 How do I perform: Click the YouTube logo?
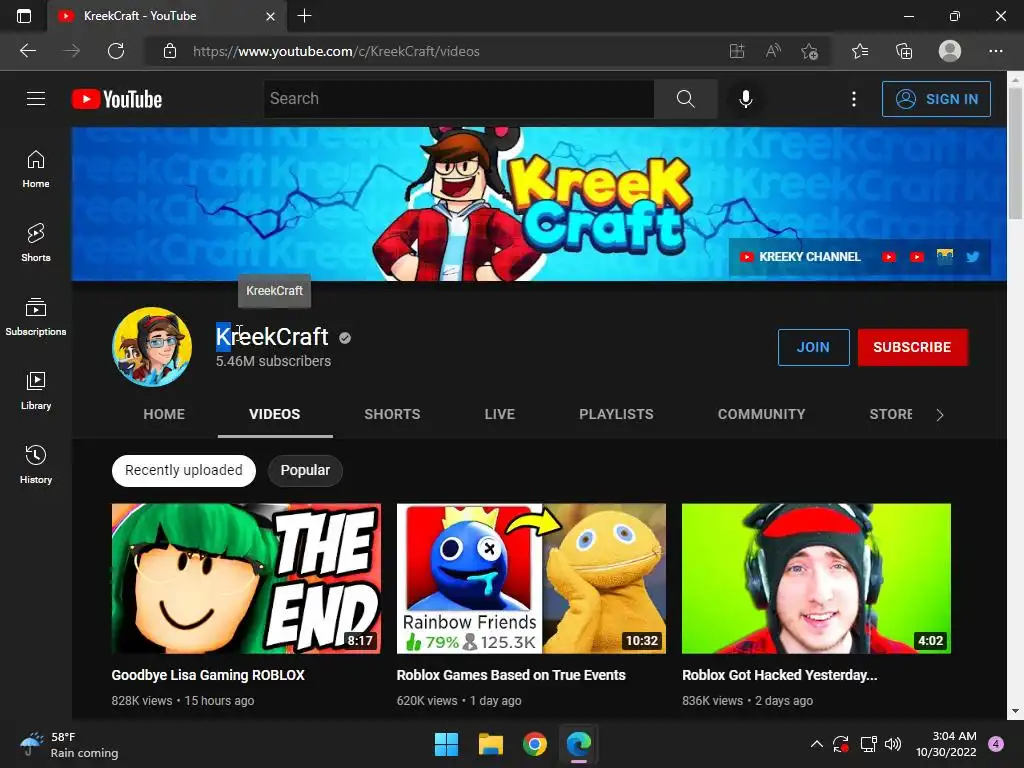pyautogui.click(x=117, y=99)
